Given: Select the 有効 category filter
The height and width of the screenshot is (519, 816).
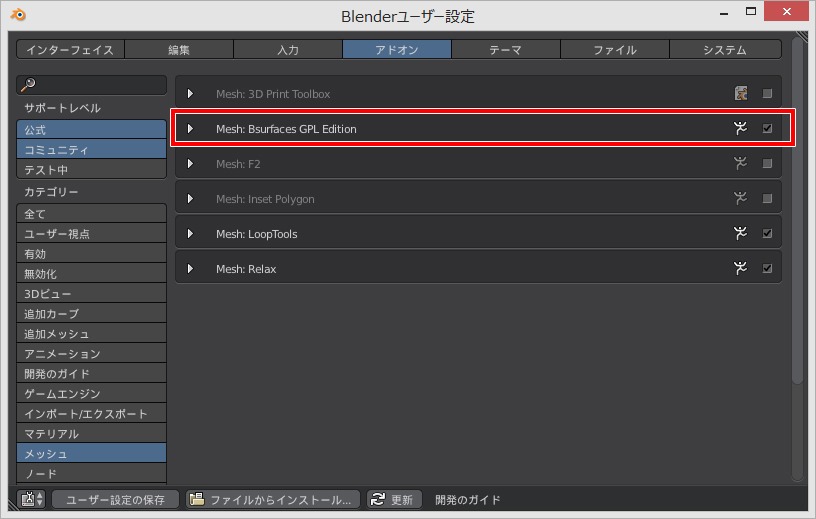Looking at the screenshot, I should (x=92, y=254).
